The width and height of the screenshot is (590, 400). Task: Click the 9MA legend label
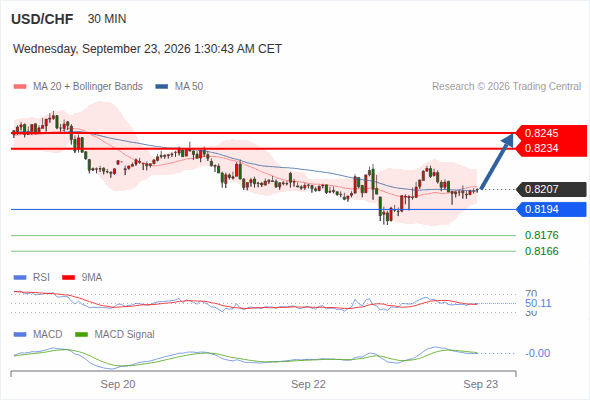(92, 278)
